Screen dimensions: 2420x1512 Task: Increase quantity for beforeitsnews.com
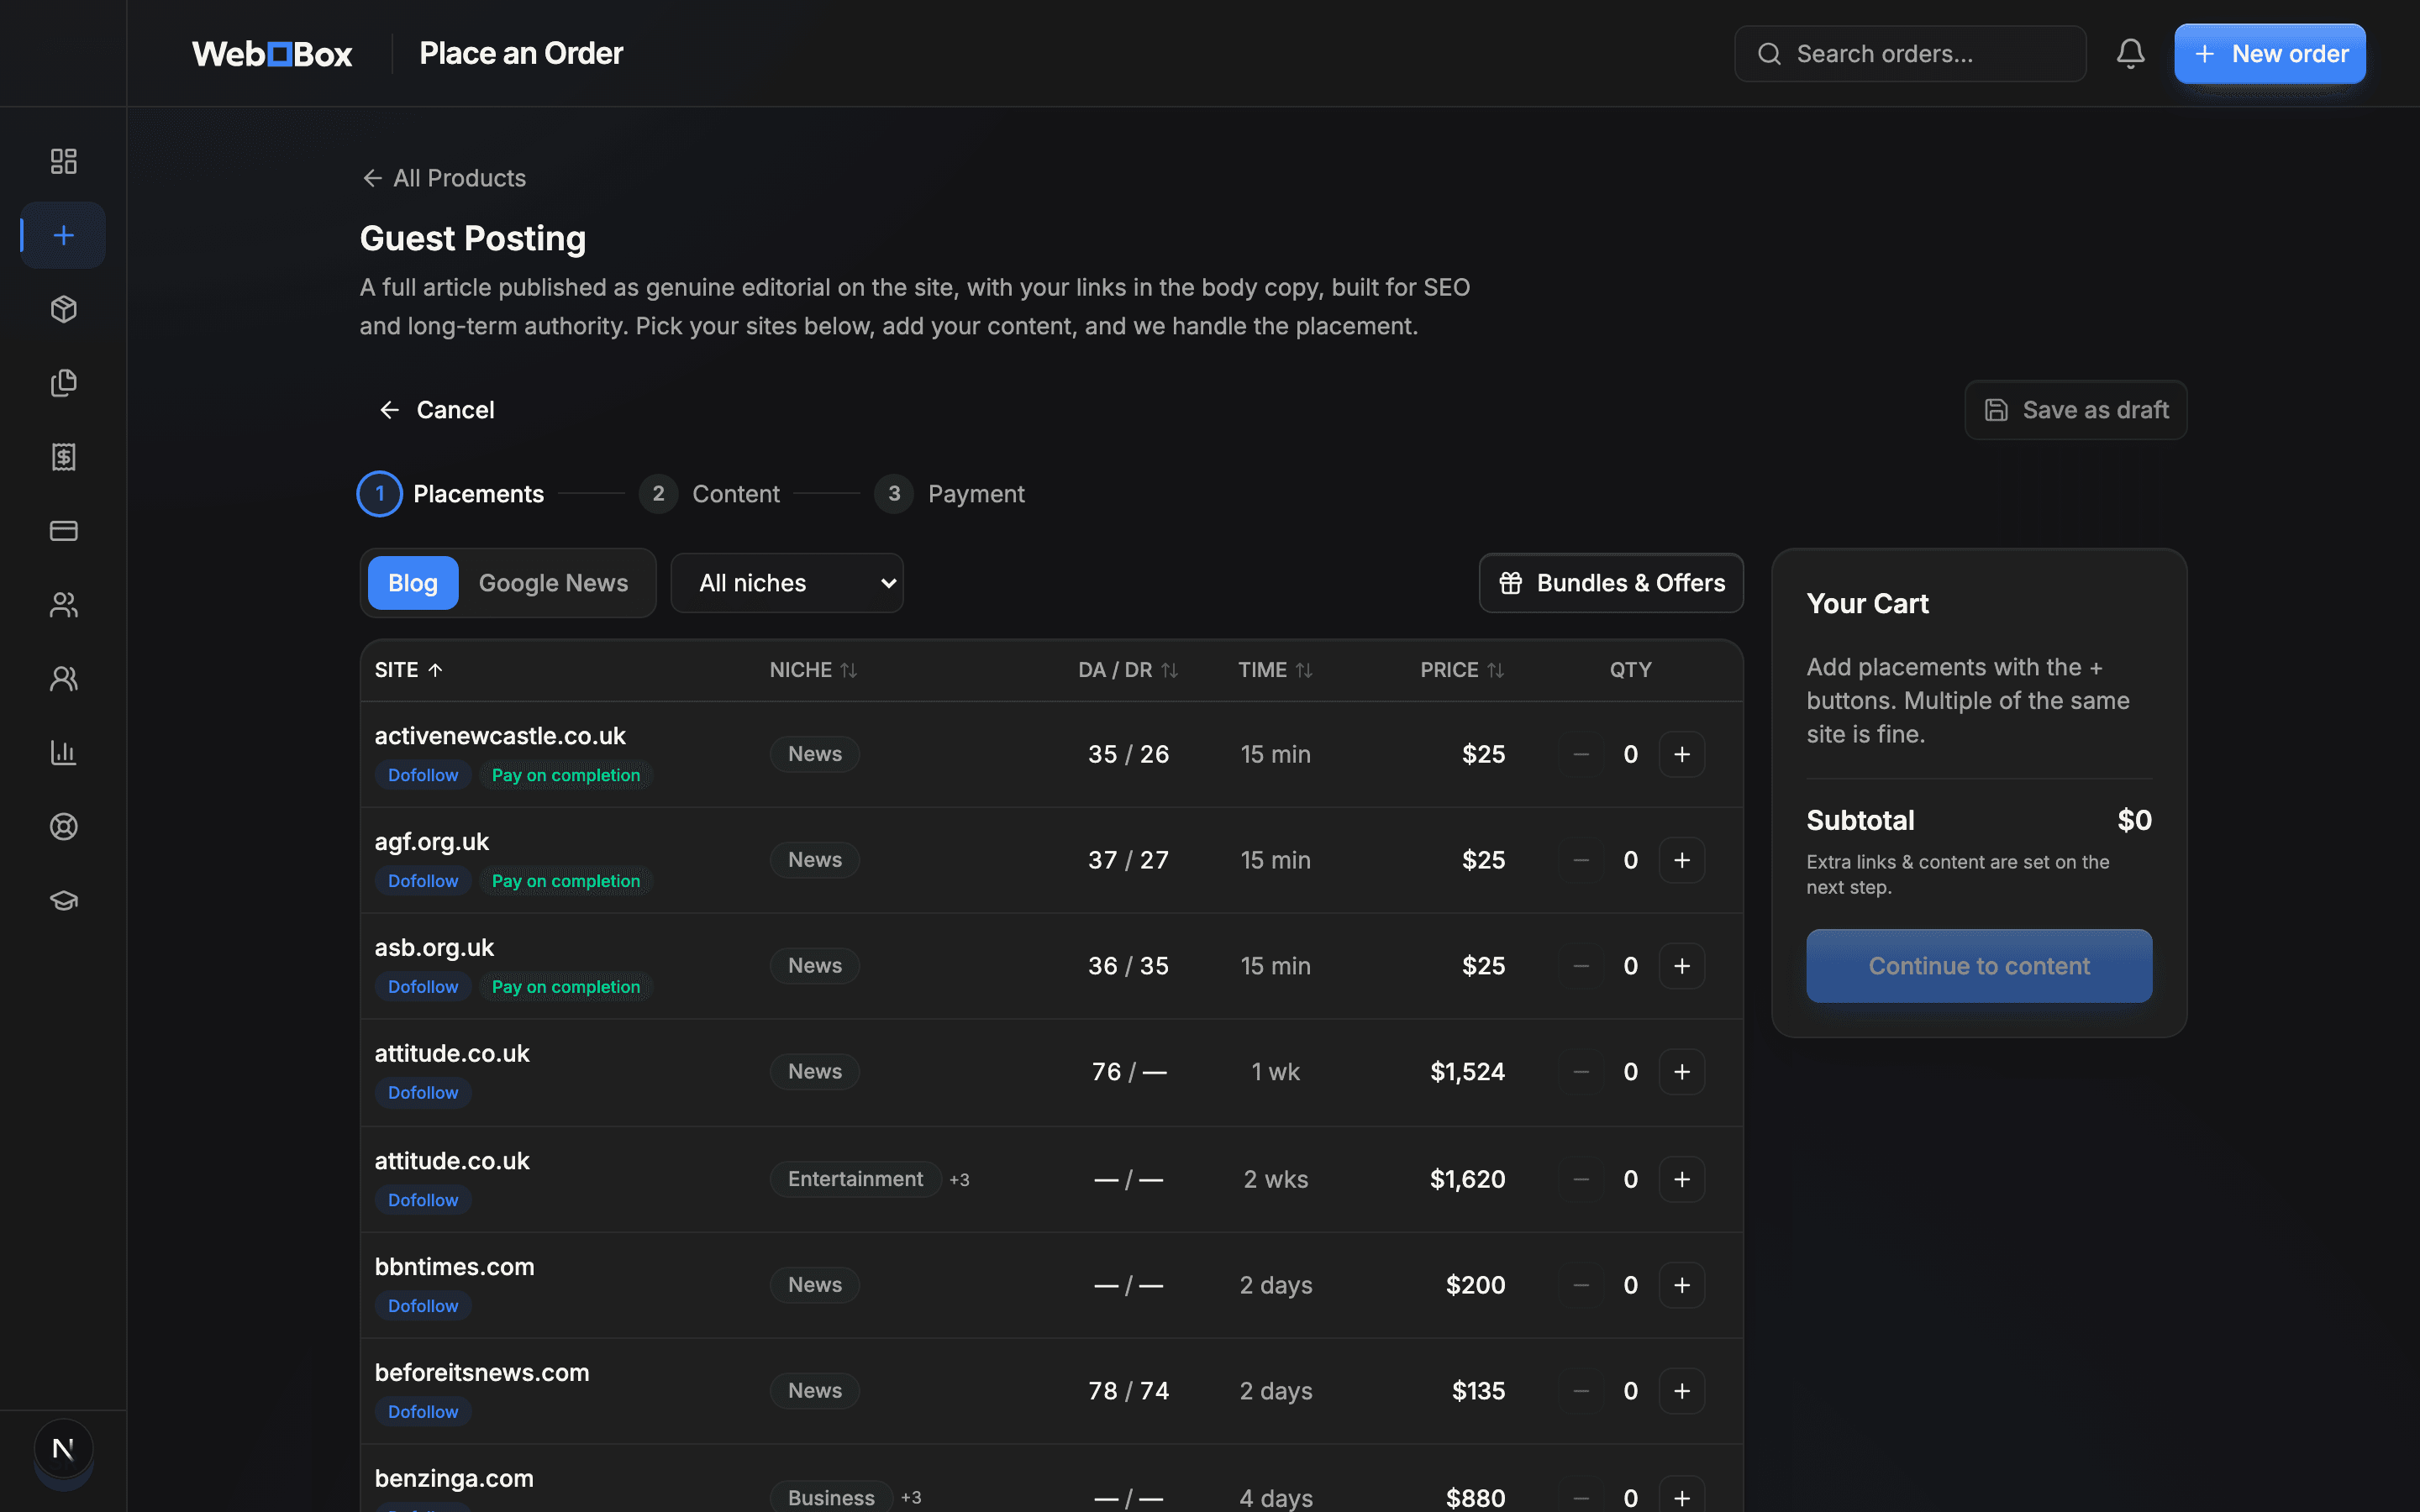click(1681, 1391)
